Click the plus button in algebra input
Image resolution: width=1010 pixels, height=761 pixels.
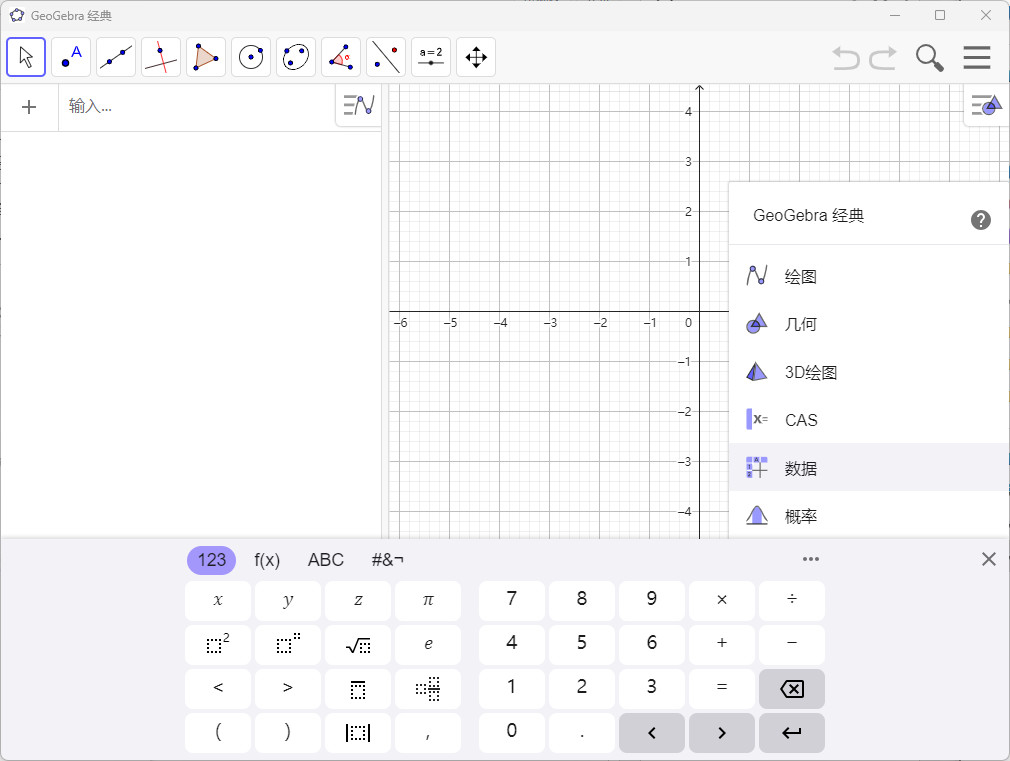(29, 107)
